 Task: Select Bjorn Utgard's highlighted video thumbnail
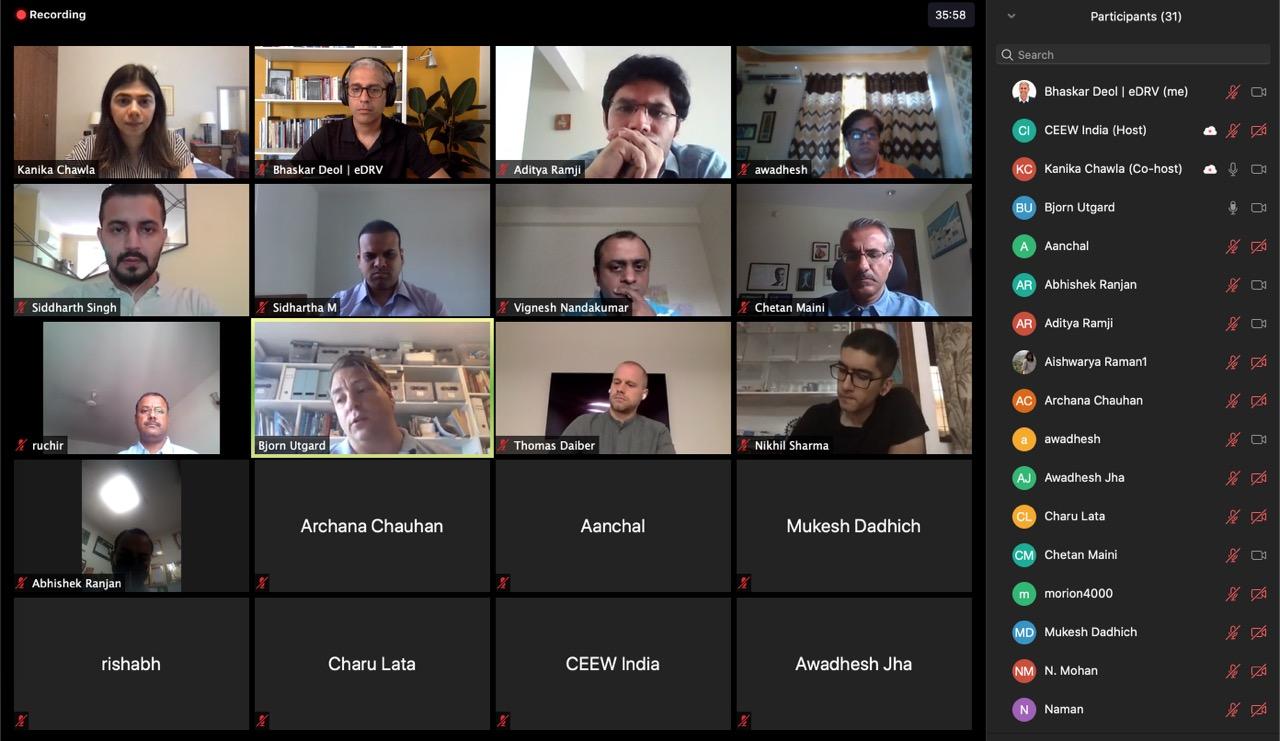[x=372, y=388]
